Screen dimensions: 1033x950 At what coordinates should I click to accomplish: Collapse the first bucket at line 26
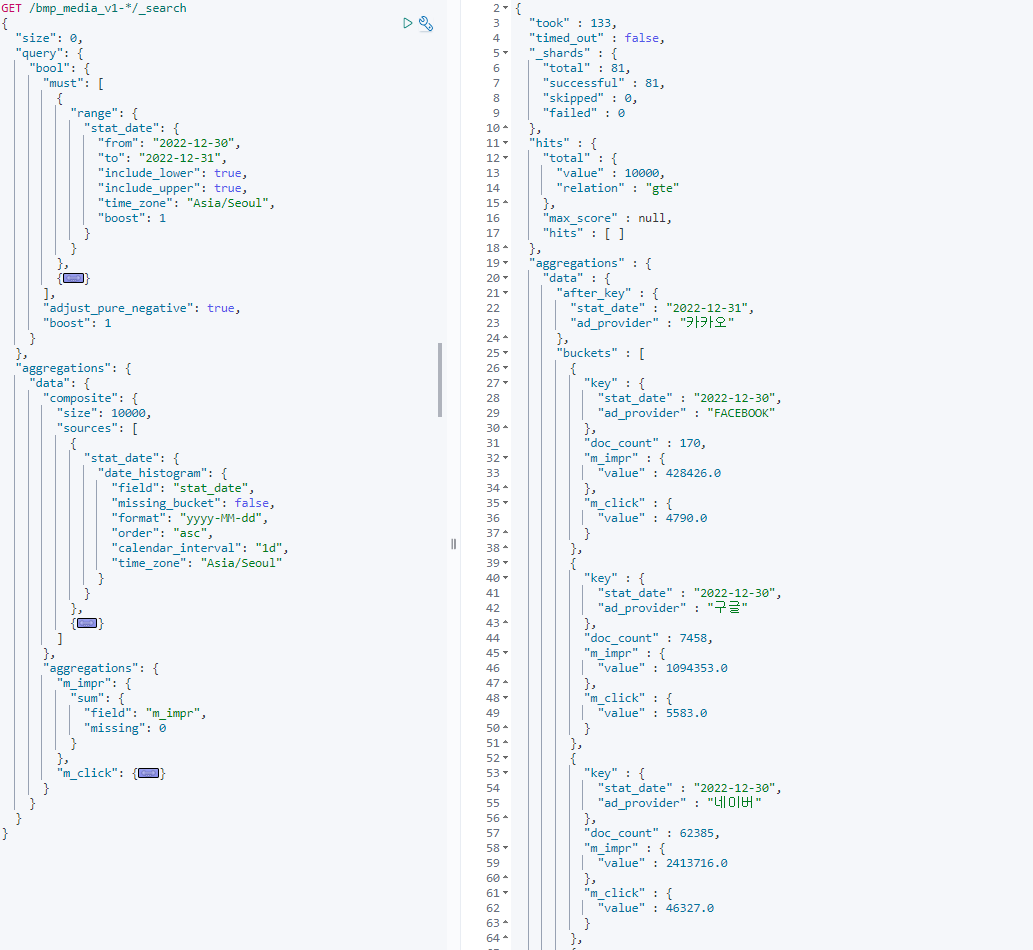tap(505, 368)
